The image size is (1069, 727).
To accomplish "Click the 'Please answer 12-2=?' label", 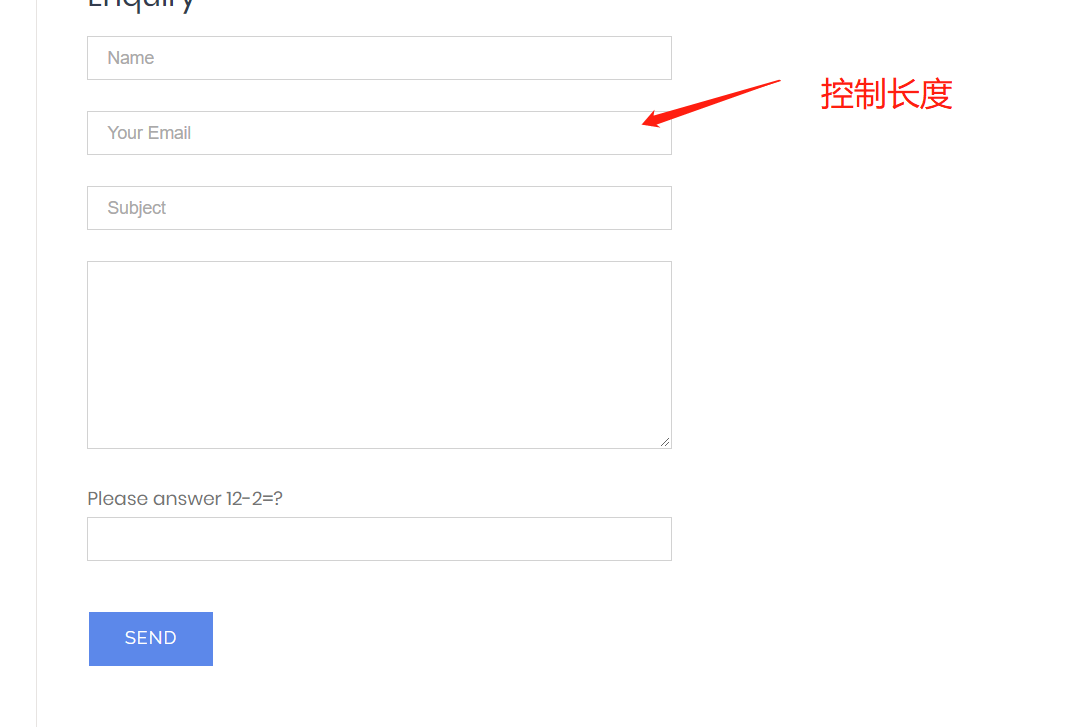I will (185, 499).
